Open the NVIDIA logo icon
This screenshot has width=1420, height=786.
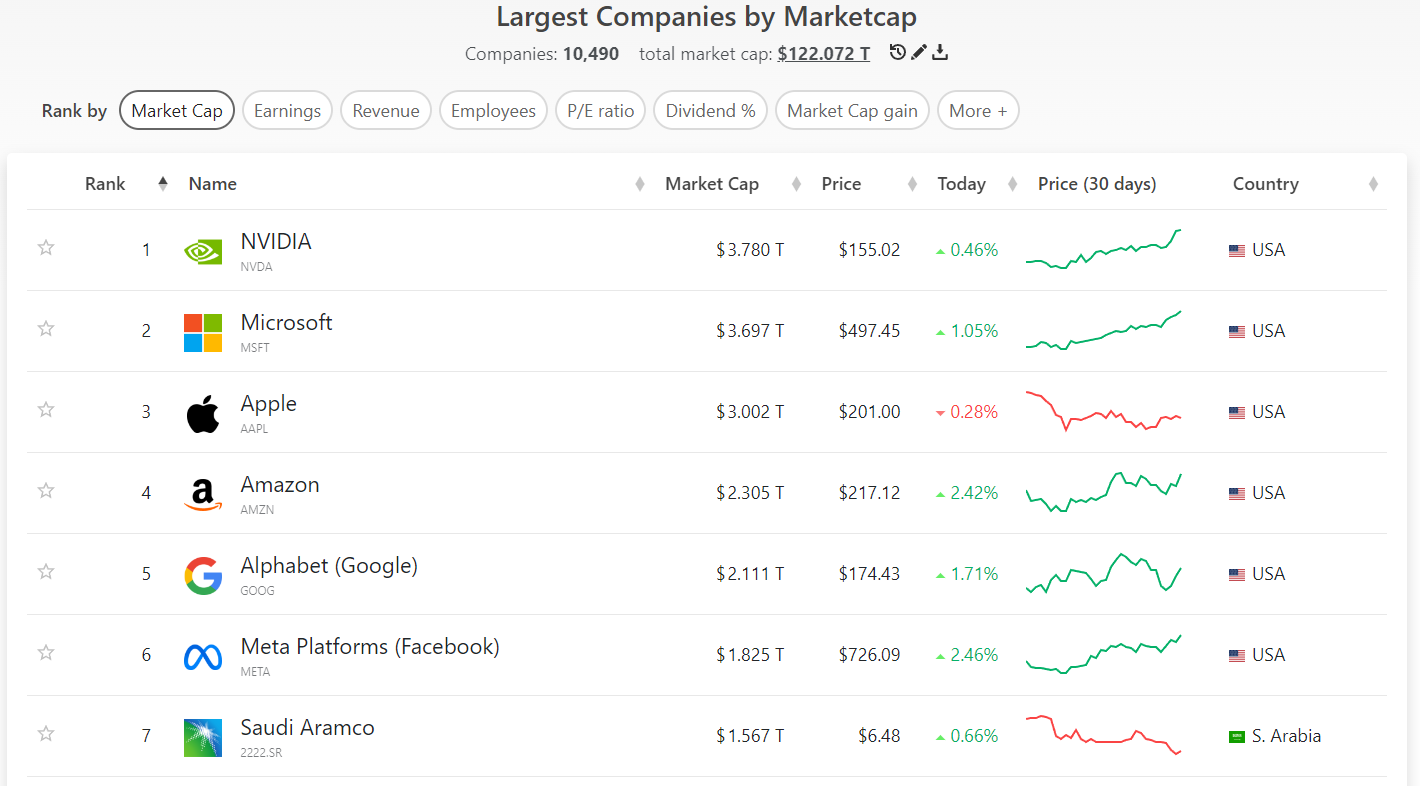coord(203,251)
